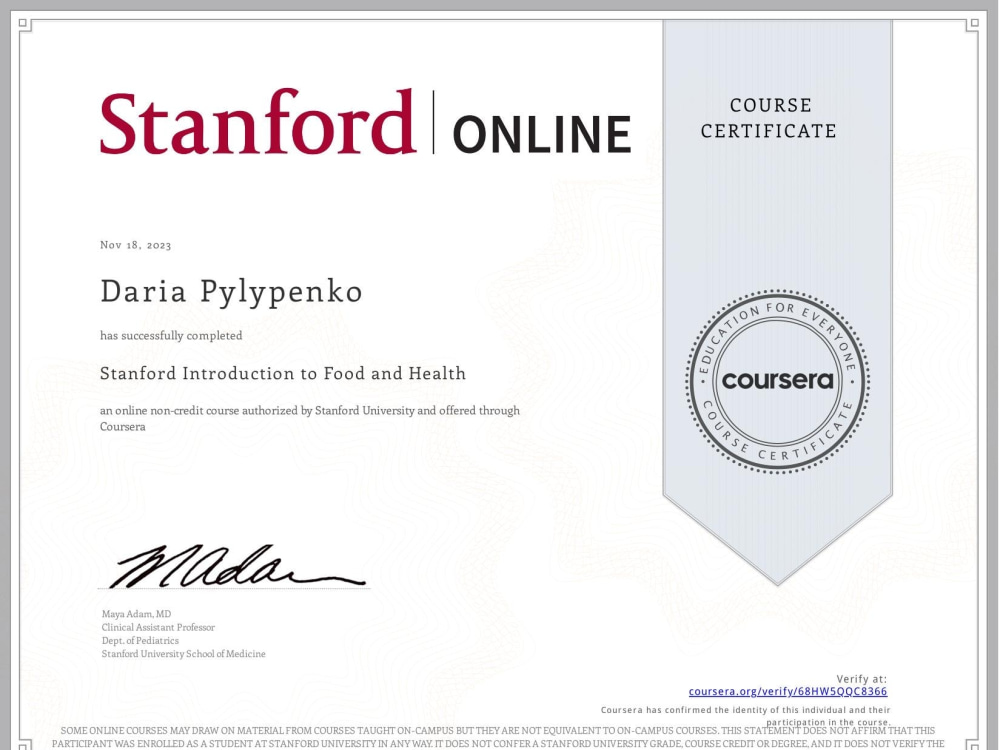Click the COURSE CERTIFICATE ribbon heading
The width and height of the screenshot is (1000, 750).
769,118
